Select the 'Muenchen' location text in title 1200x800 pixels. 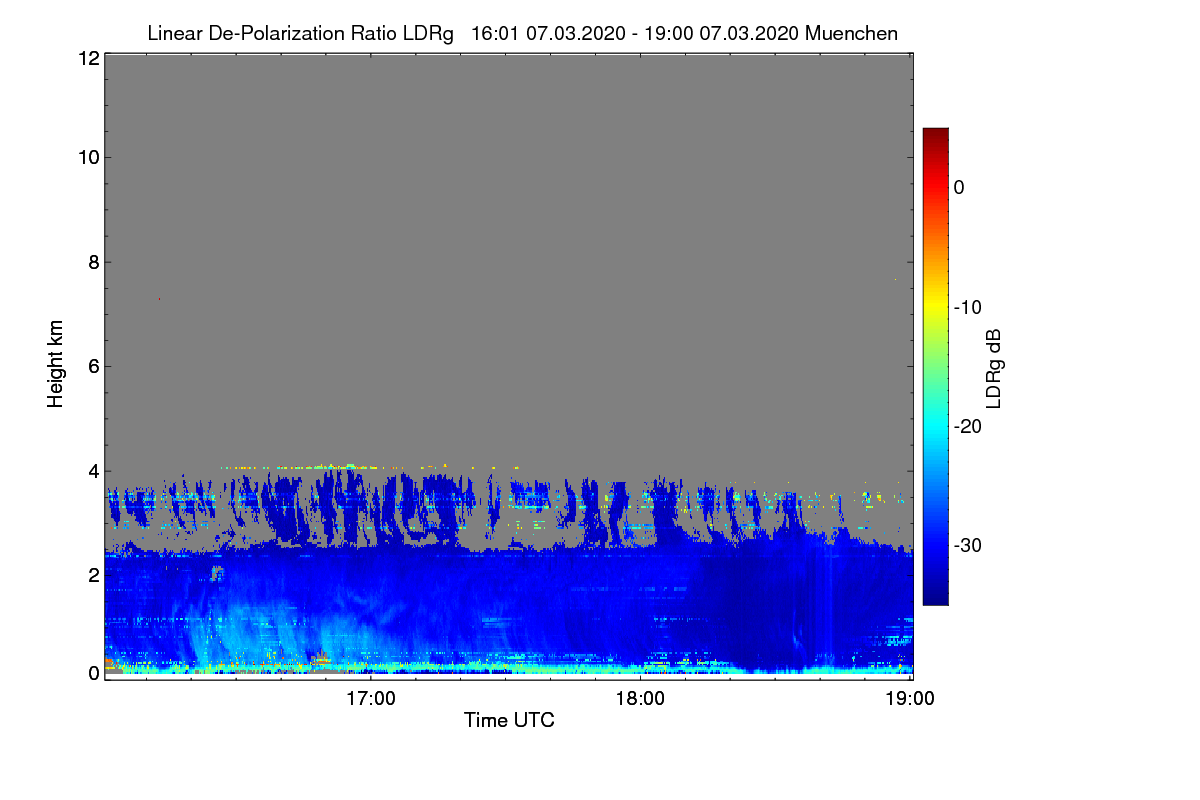(x=851, y=34)
